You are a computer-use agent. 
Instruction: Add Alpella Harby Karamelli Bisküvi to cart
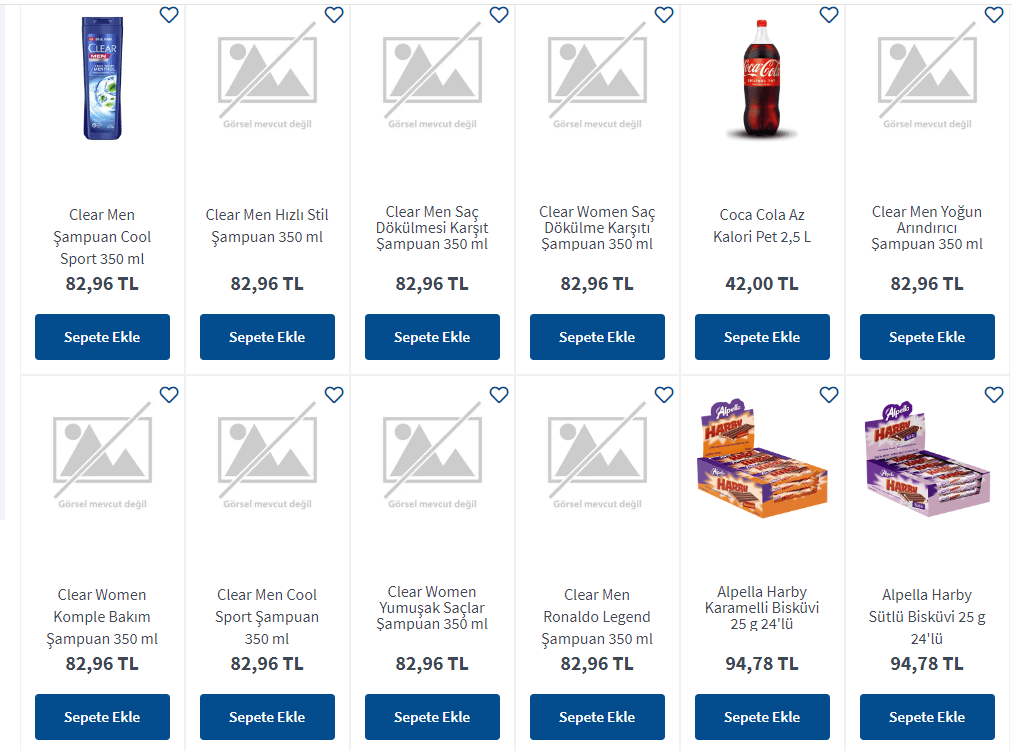click(x=762, y=717)
